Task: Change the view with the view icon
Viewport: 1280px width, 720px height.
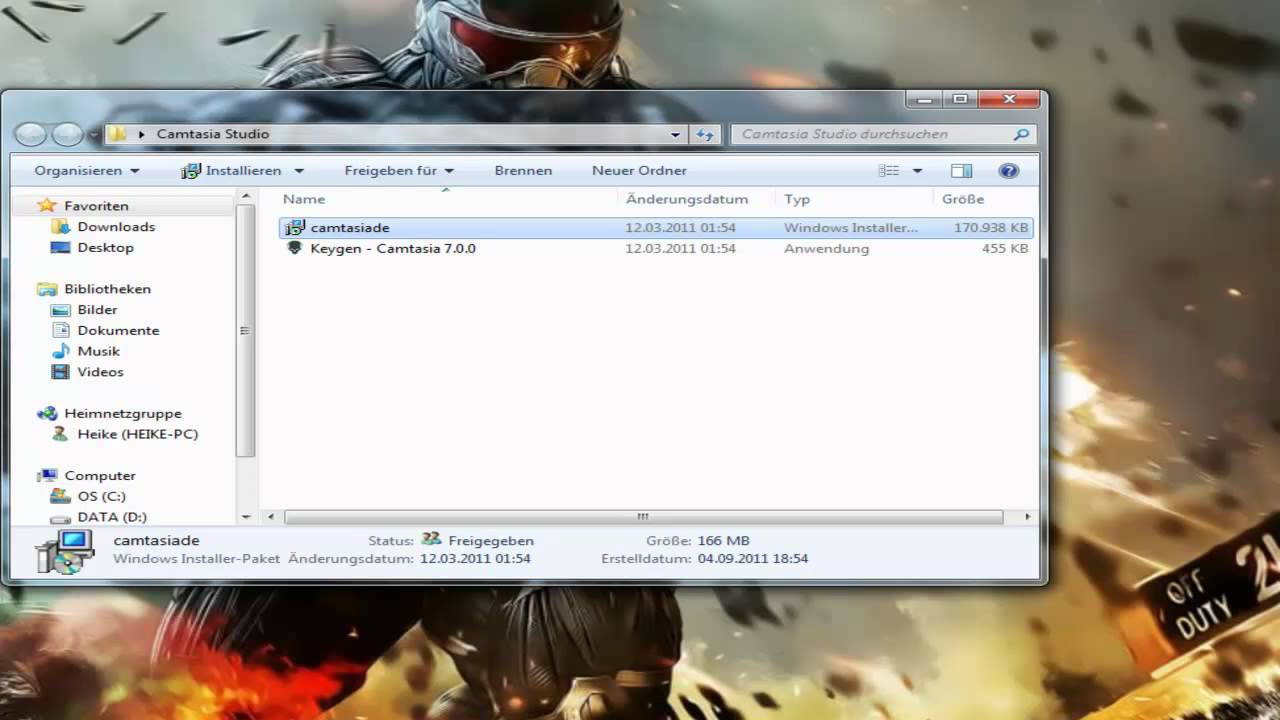Action: click(888, 171)
